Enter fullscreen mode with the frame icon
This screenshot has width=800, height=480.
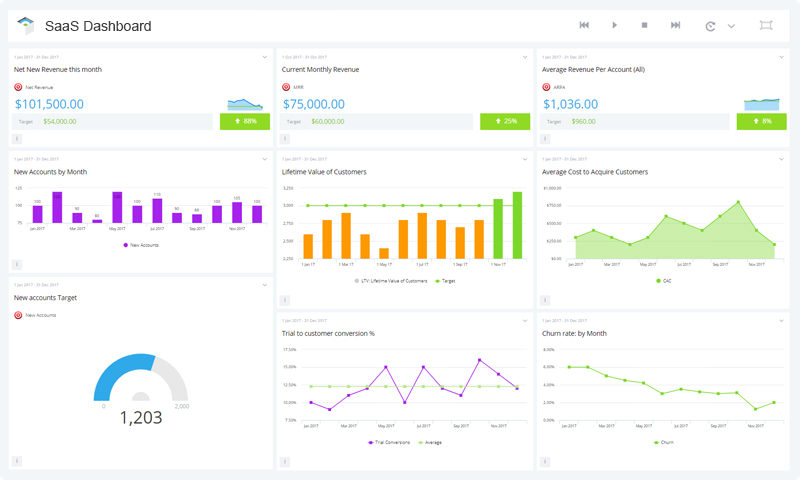(766, 25)
